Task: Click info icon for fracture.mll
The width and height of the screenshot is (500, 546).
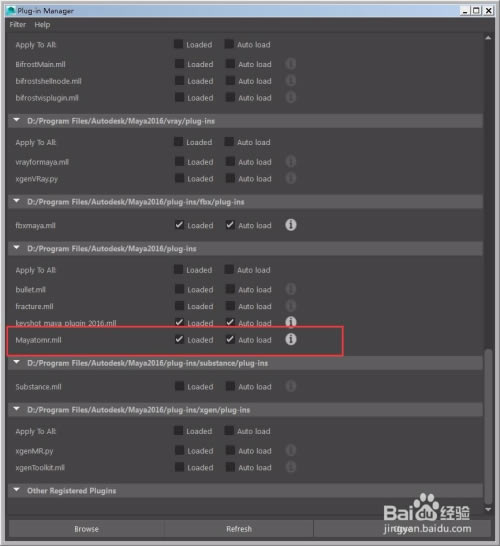Action: pos(291,306)
